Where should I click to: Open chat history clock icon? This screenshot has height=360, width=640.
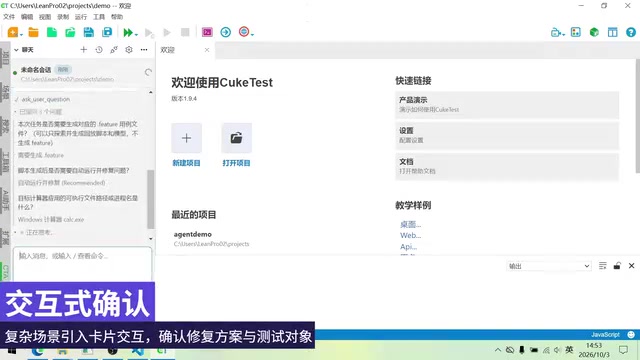[99, 49]
